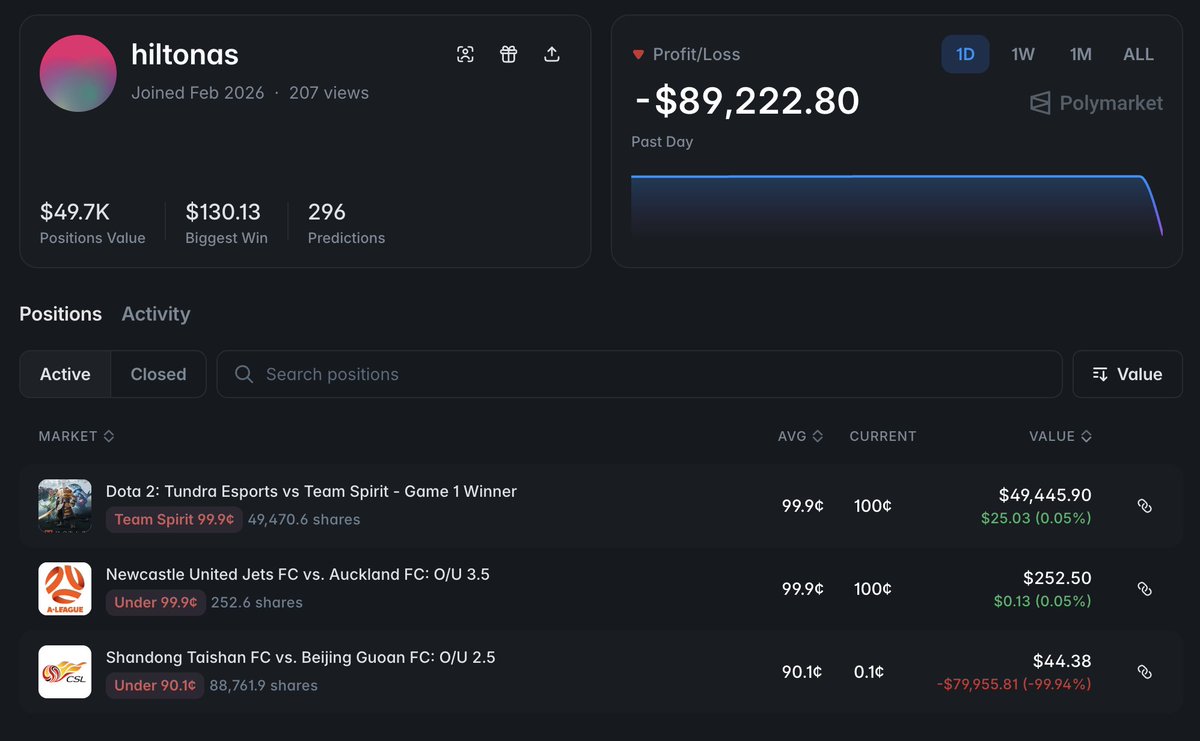The width and height of the screenshot is (1200, 741).
Task: Switch to the Positions tab
Action: click(60, 314)
